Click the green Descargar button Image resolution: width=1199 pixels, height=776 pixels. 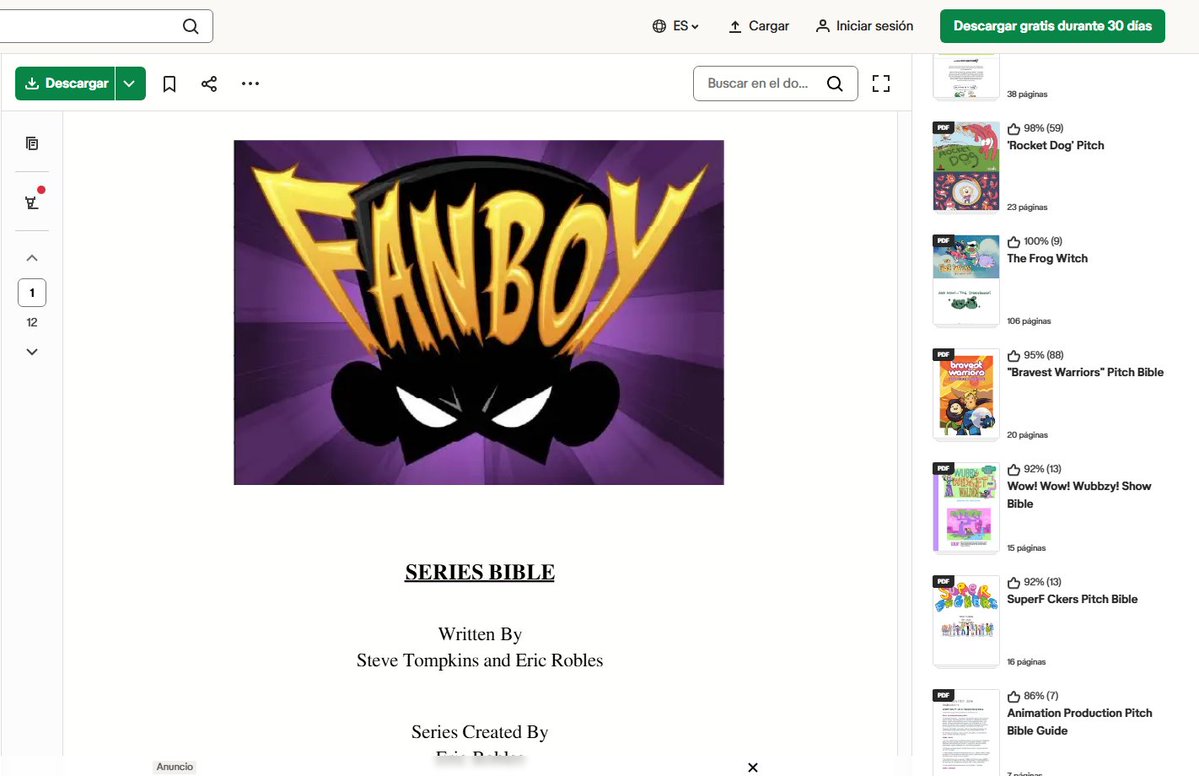(66, 83)
